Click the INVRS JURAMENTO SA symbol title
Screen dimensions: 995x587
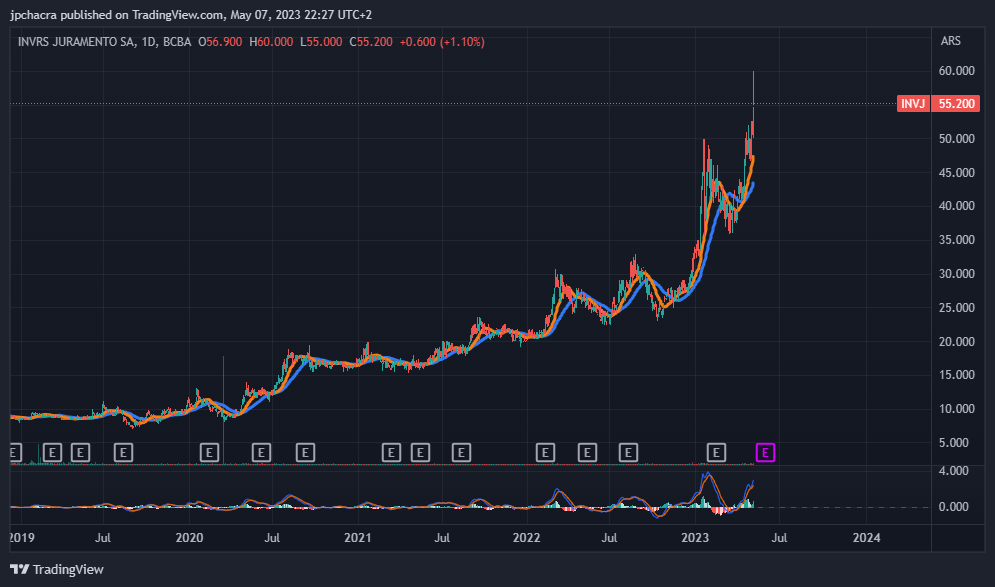76,42
